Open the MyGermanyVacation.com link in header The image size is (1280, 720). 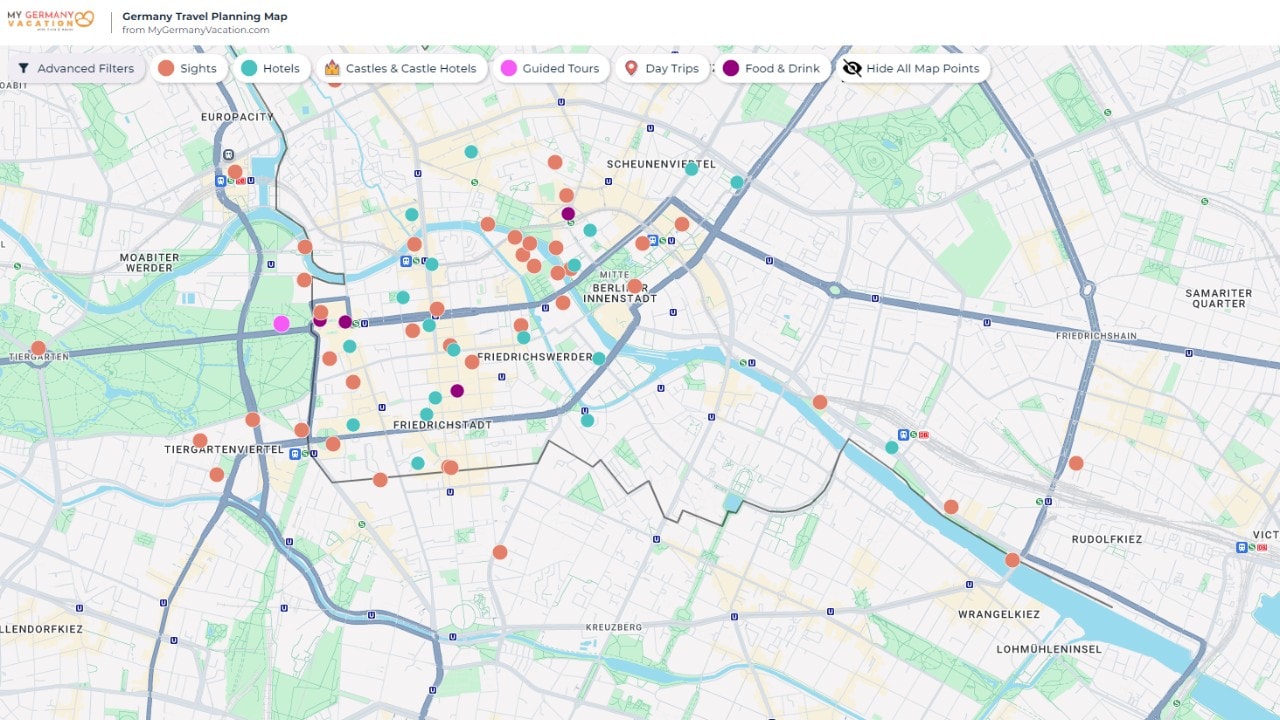[x=195, y=30]
